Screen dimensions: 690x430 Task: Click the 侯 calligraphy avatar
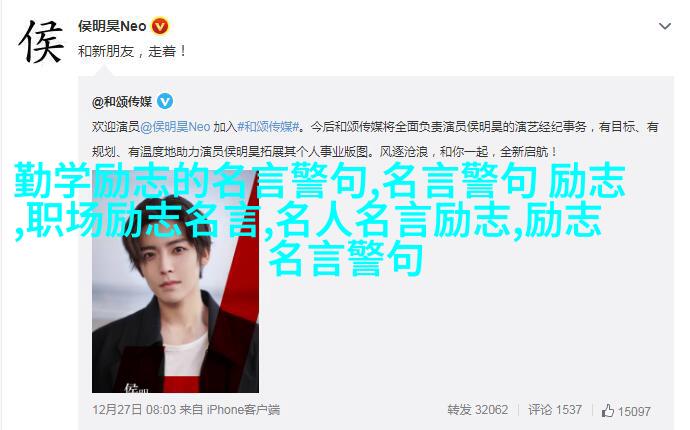coord(41,42)
